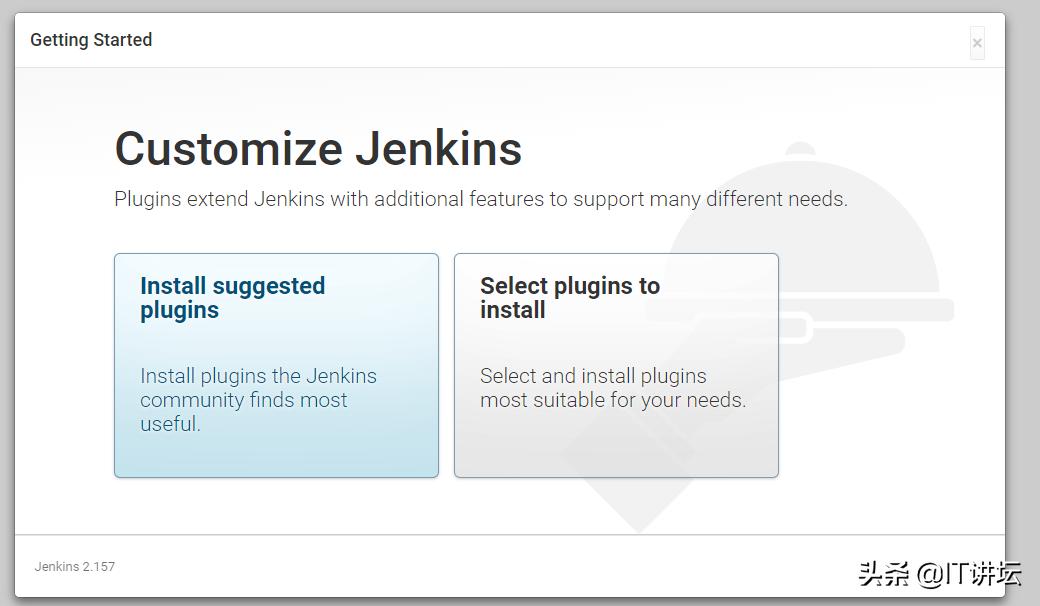The width and height of the screenshot is (1040, 606).
Task: Click the 'Install plugins the Jenkins community' description
Action: 258,388
